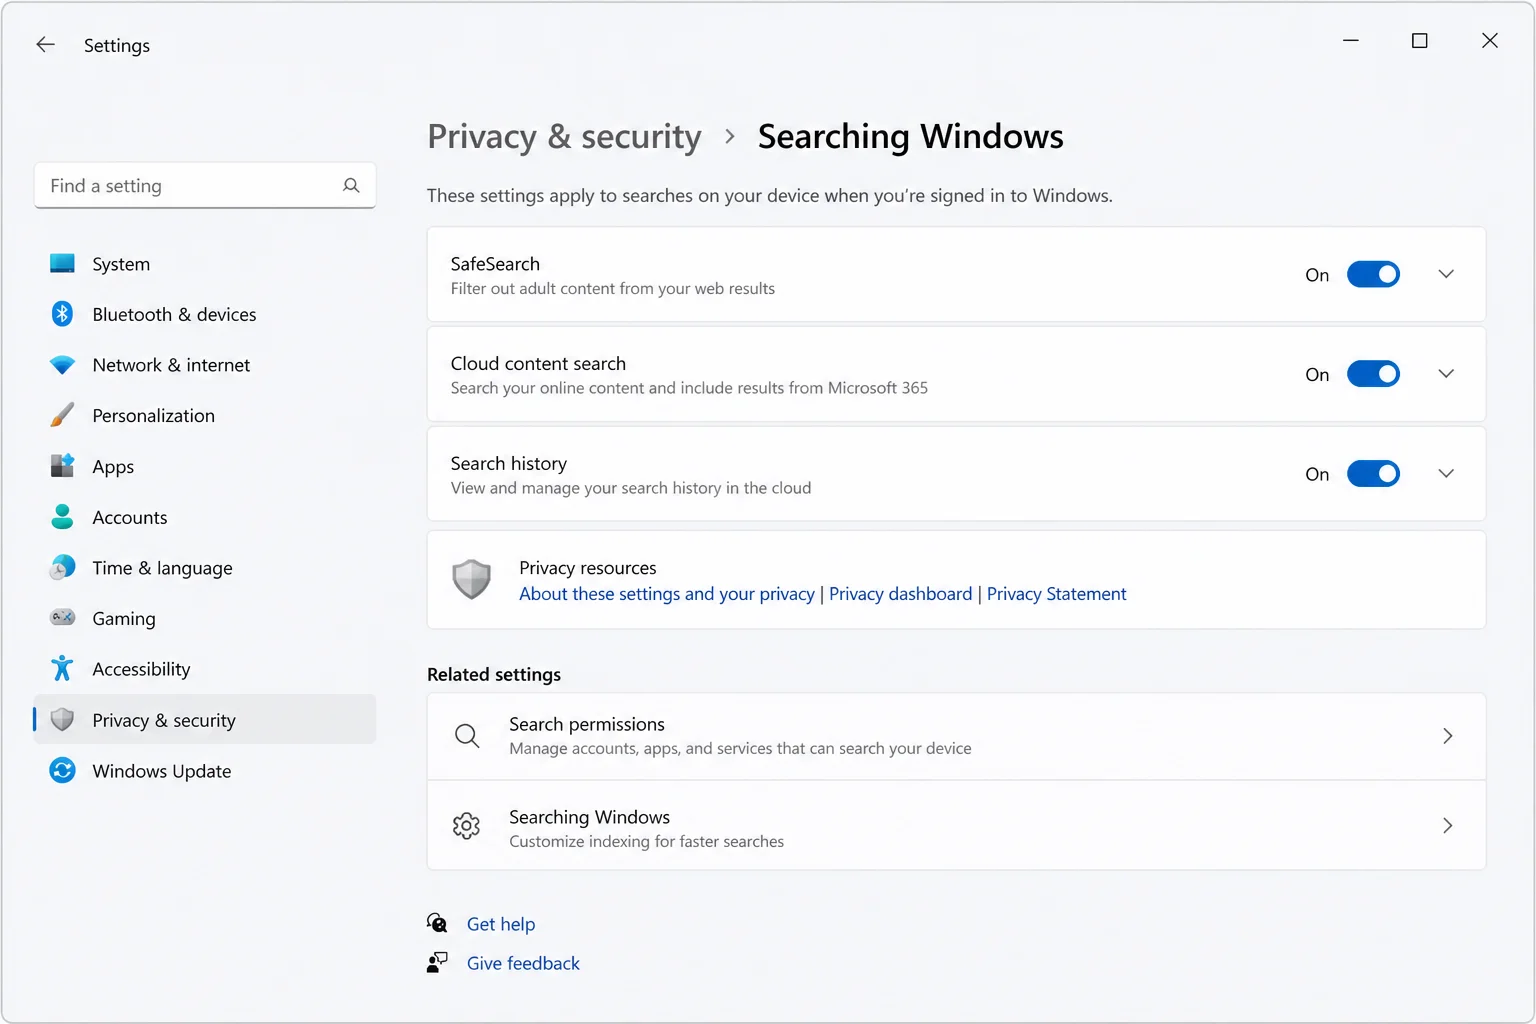Click the search magnifier in Find a setting
This screenshot has height=1024, width=1536.
[351, 186]
